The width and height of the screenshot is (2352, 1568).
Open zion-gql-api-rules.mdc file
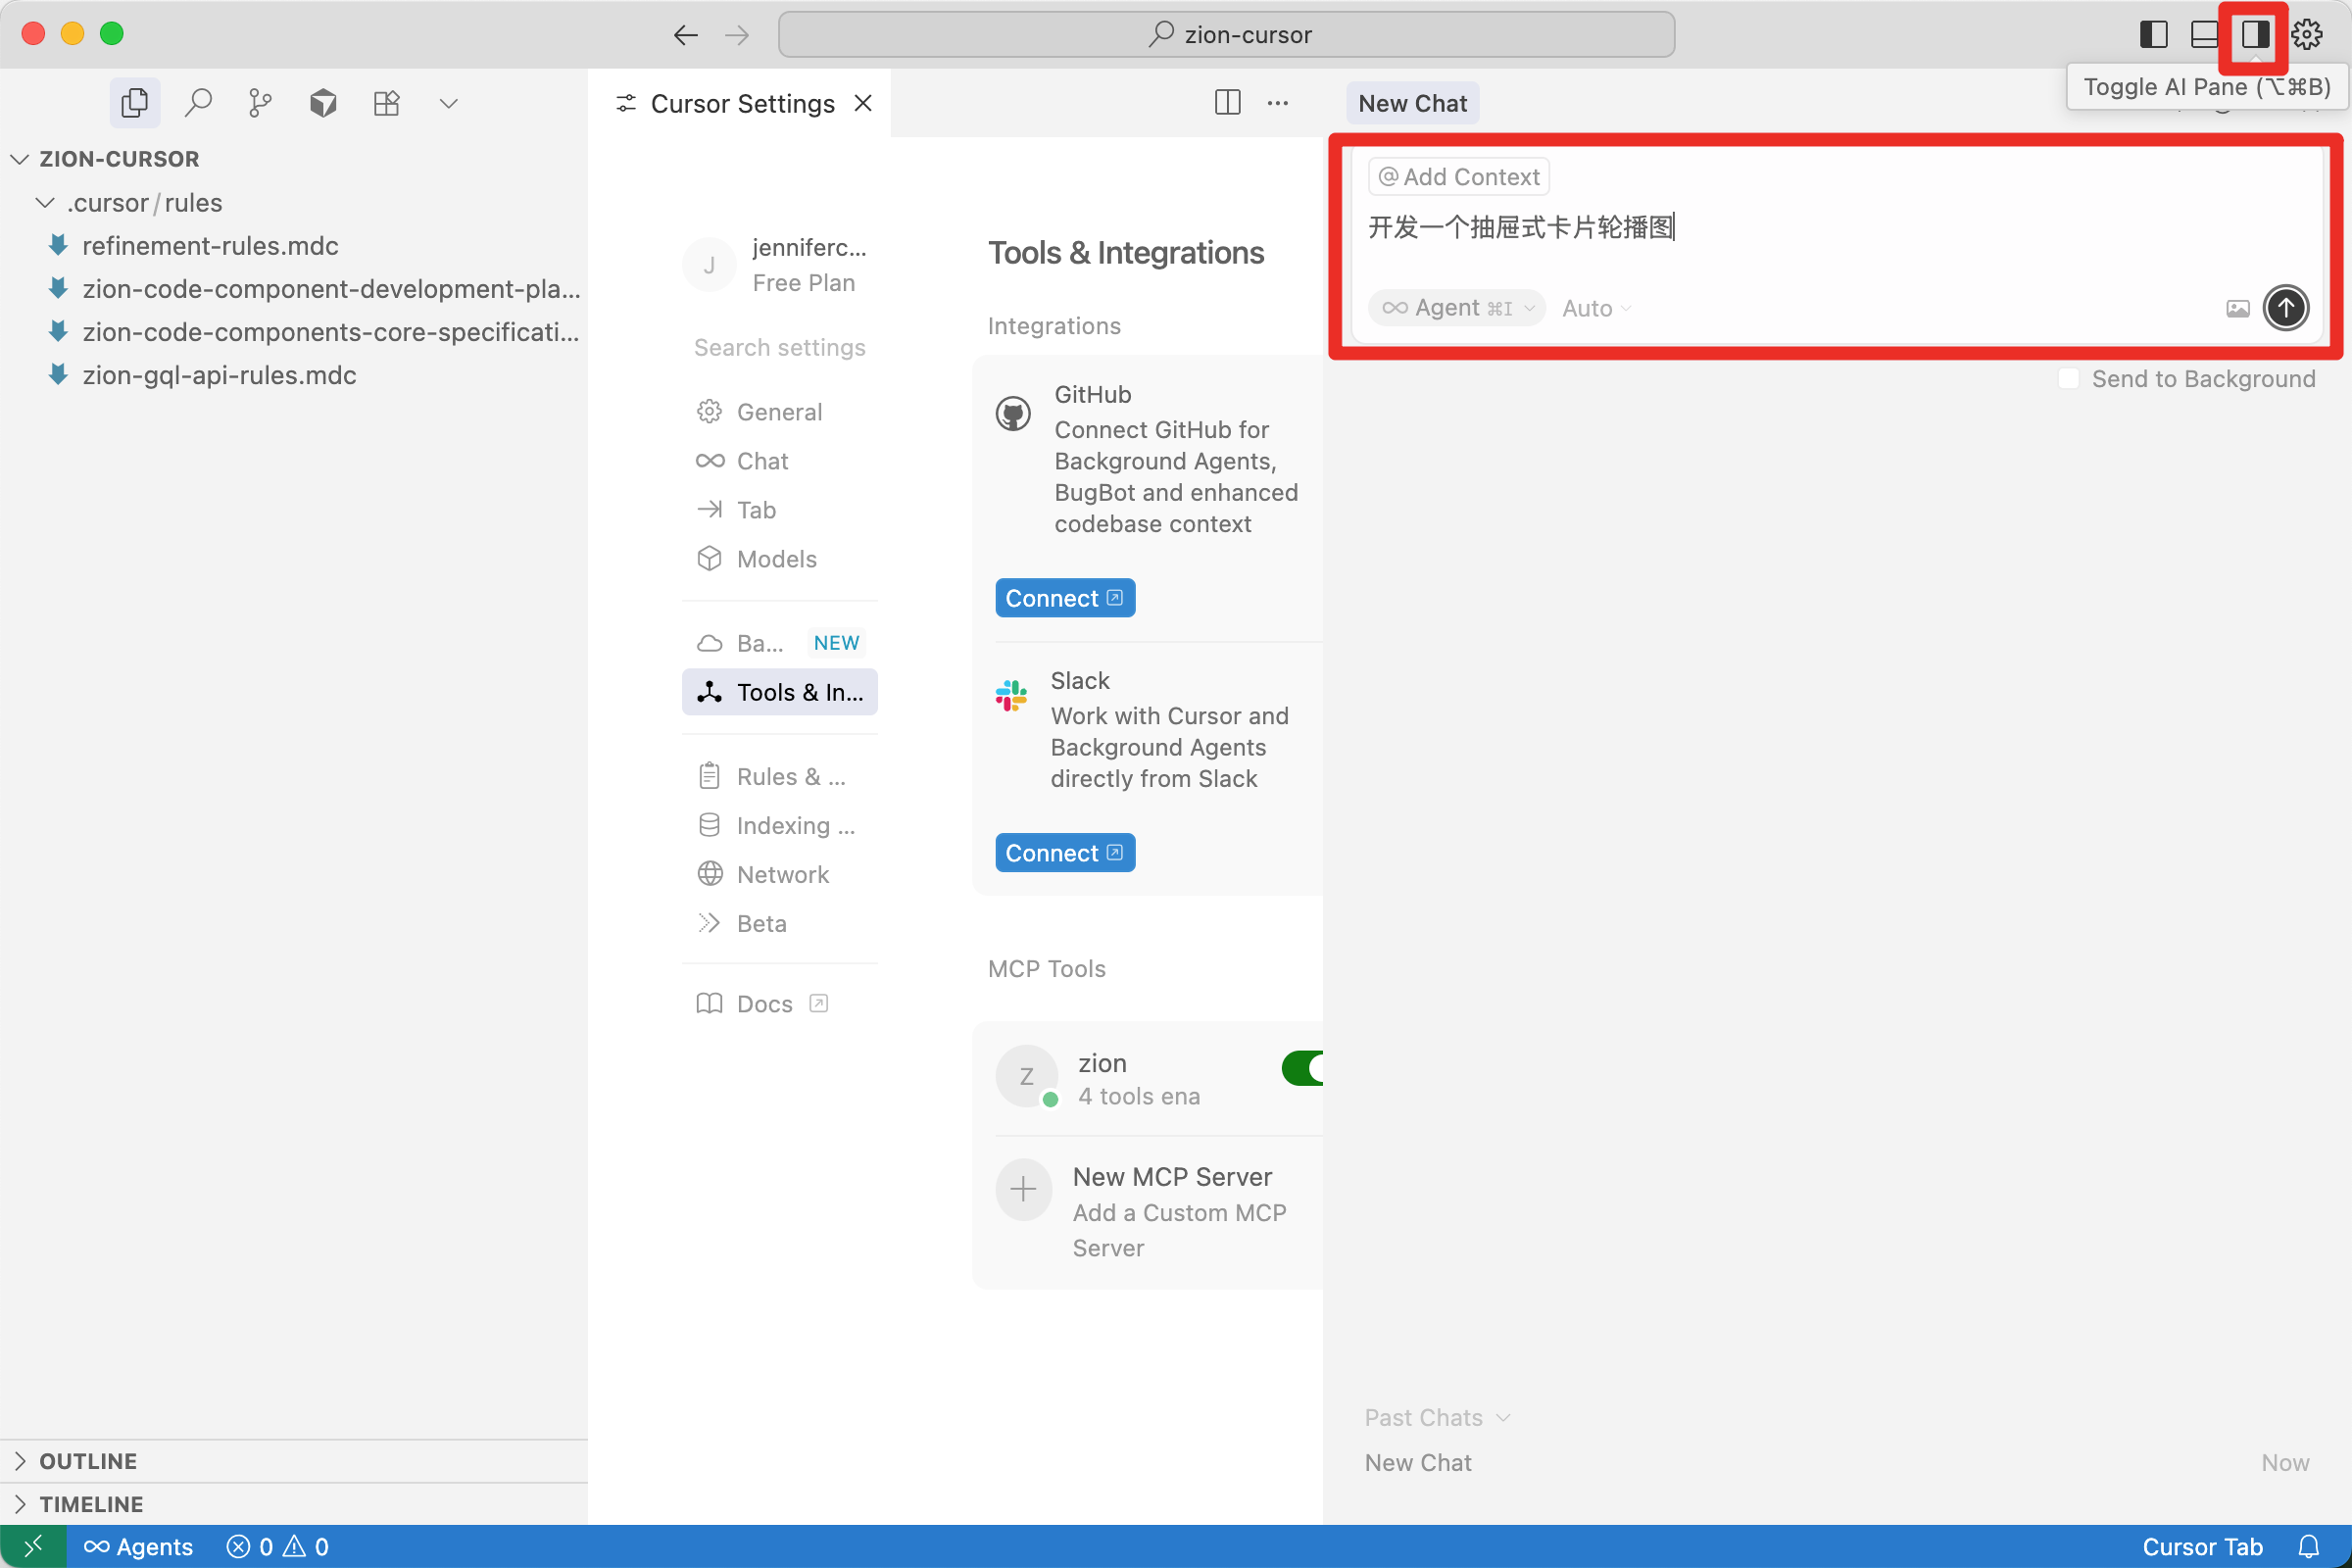tap(219, 375)
